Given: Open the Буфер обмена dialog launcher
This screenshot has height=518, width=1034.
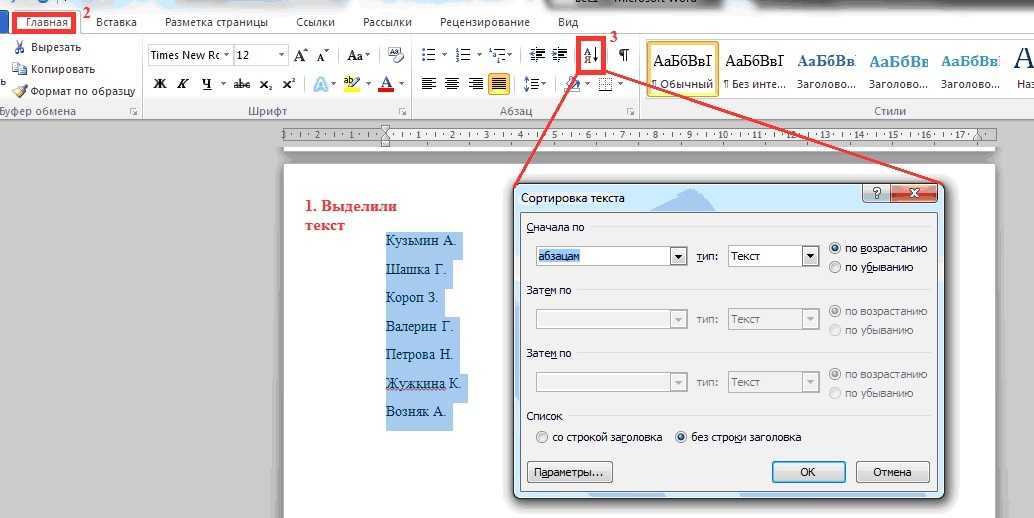Looking at the screenshot, I should [134, 112].
